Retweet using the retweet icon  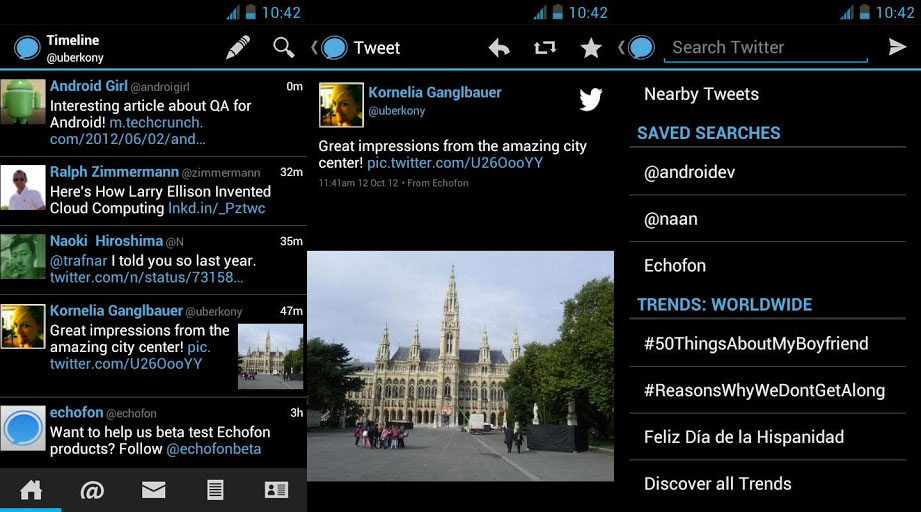pyautogui.click(x=545, y=47)
